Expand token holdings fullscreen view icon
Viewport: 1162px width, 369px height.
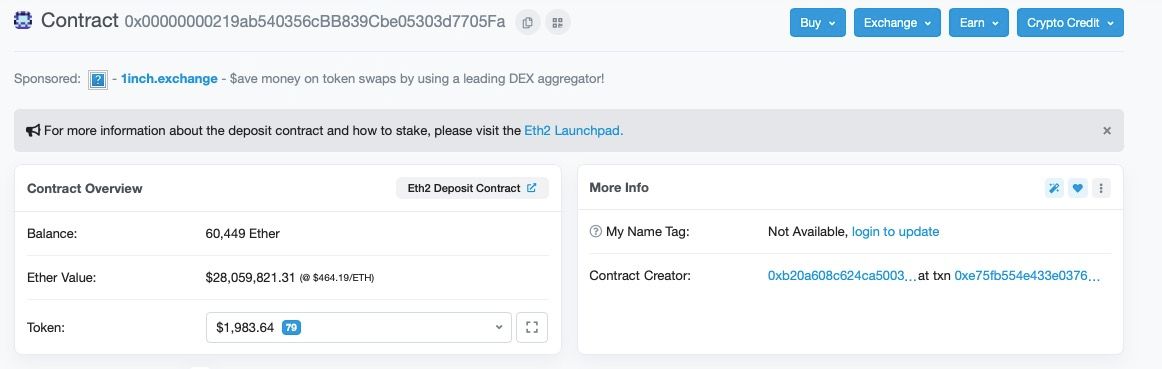(x=531, y=328)
